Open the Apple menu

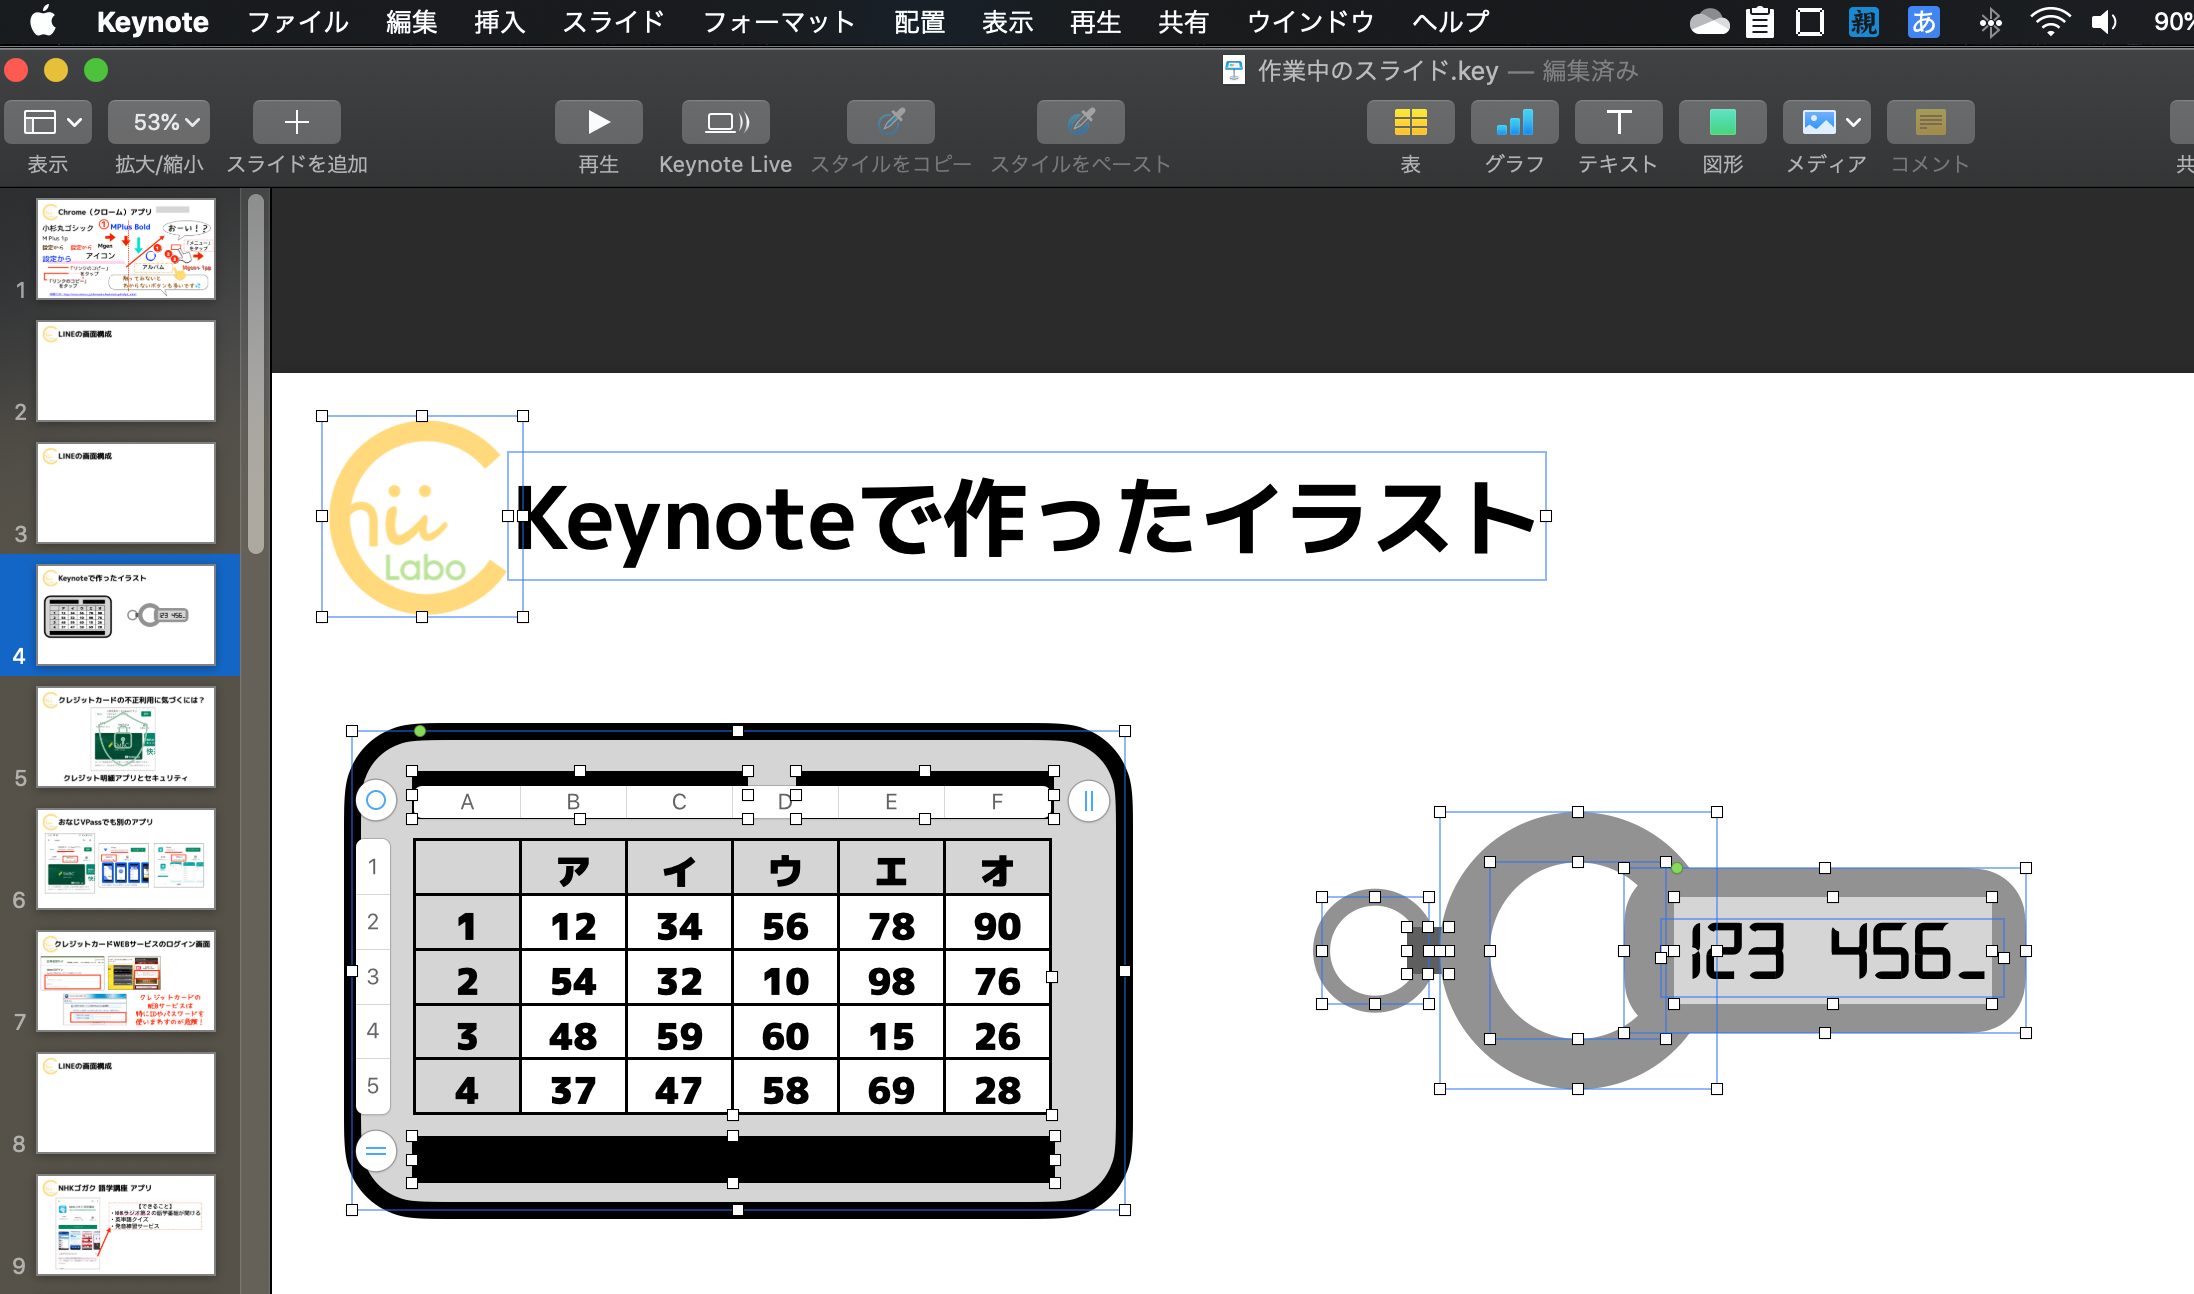tap(43, 21)
